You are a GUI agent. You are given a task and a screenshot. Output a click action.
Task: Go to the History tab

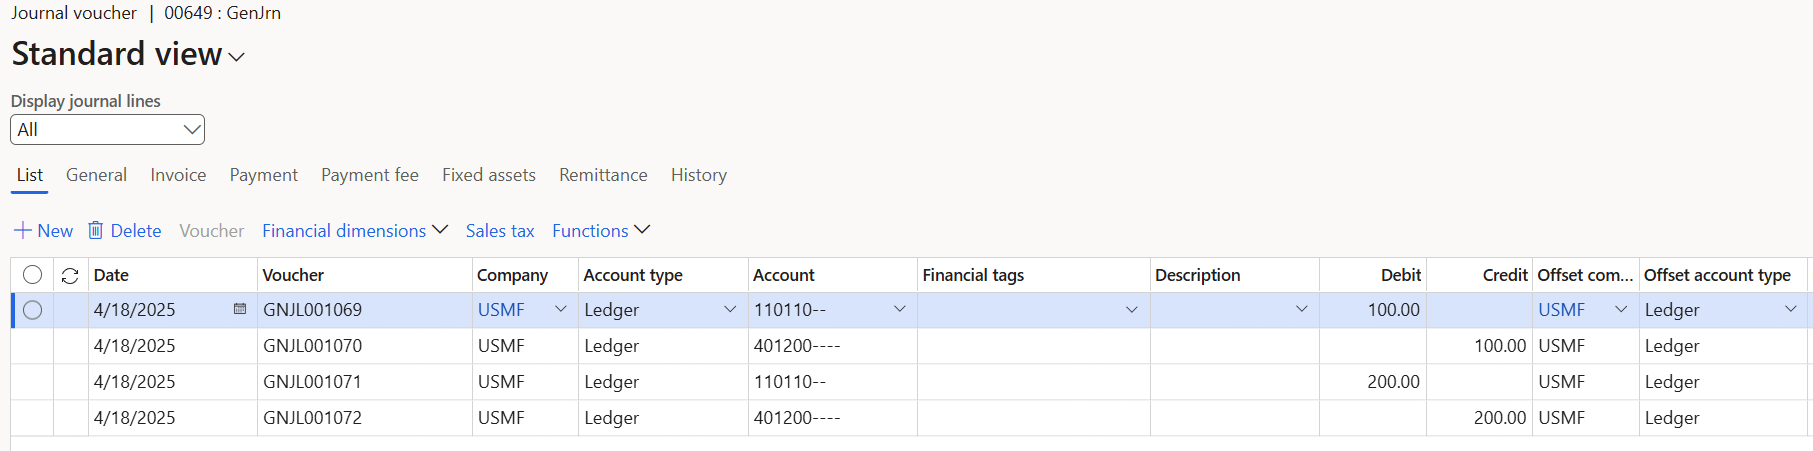coord(698,175)
